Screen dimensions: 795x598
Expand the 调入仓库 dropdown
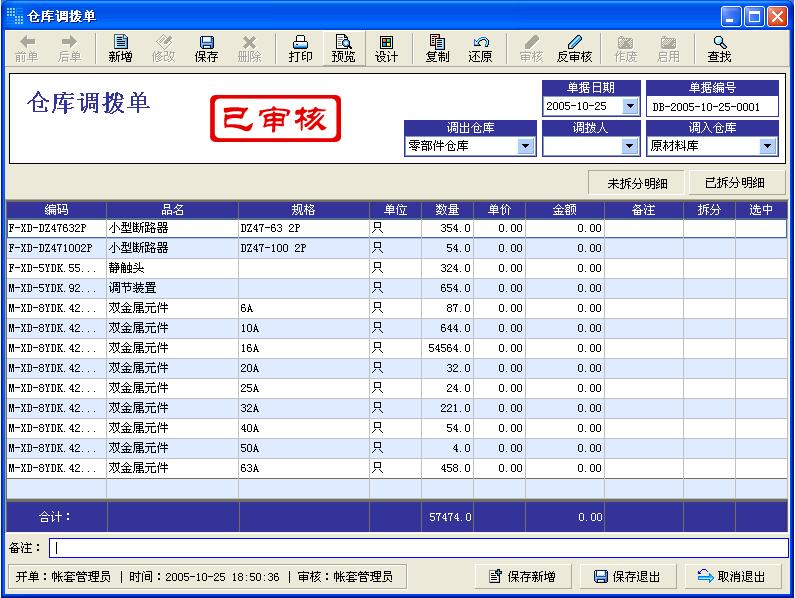coord(767,146)
